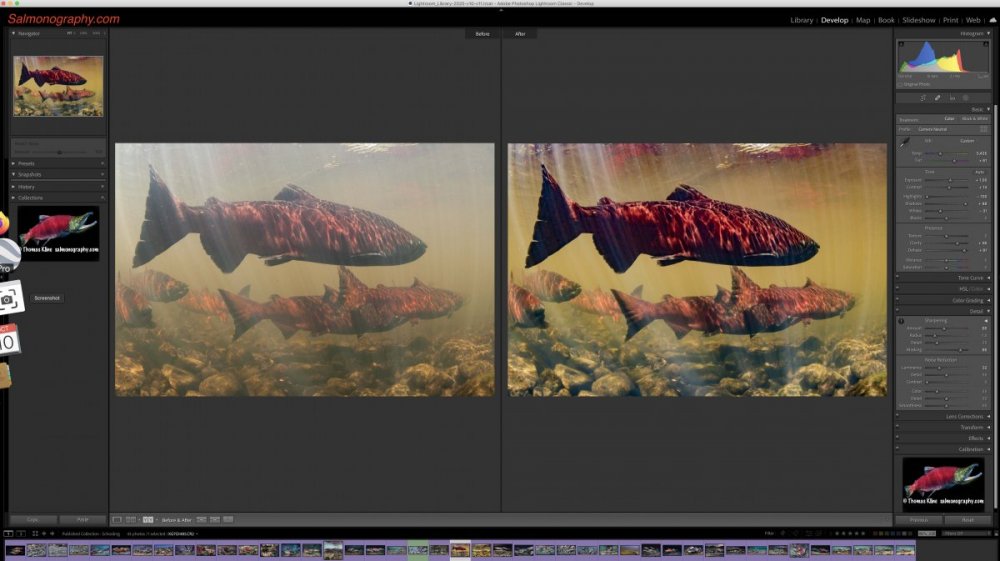Open the cloud sync status icon
Screen dimensions: 1000x561
pyautogui.click(x=992, y=20)
